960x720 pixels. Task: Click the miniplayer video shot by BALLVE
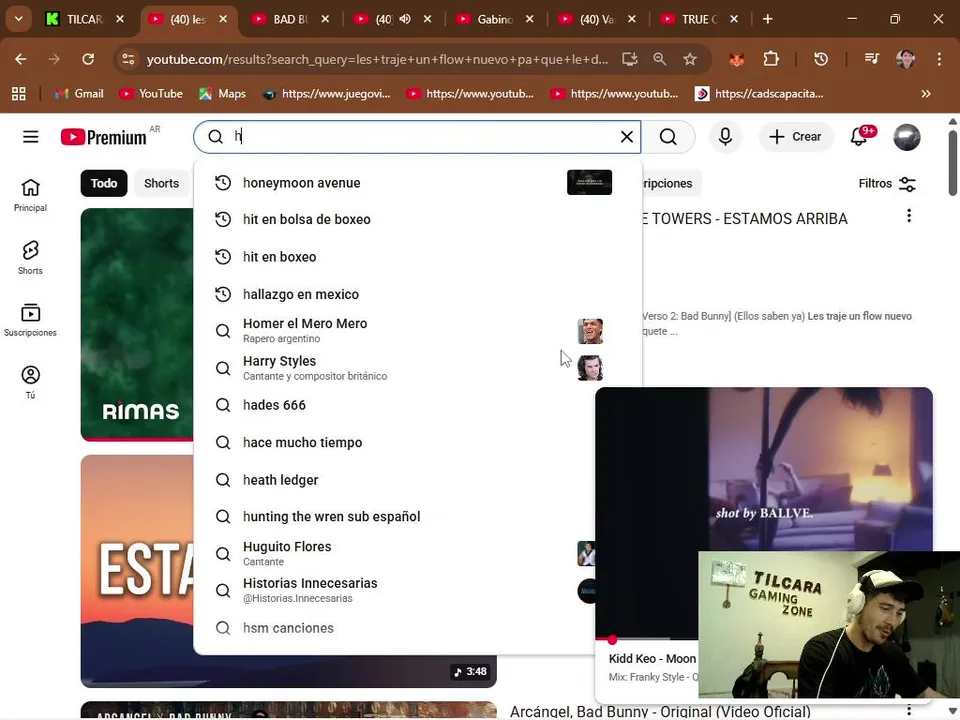pyautogui.click(x=763, y=468)
